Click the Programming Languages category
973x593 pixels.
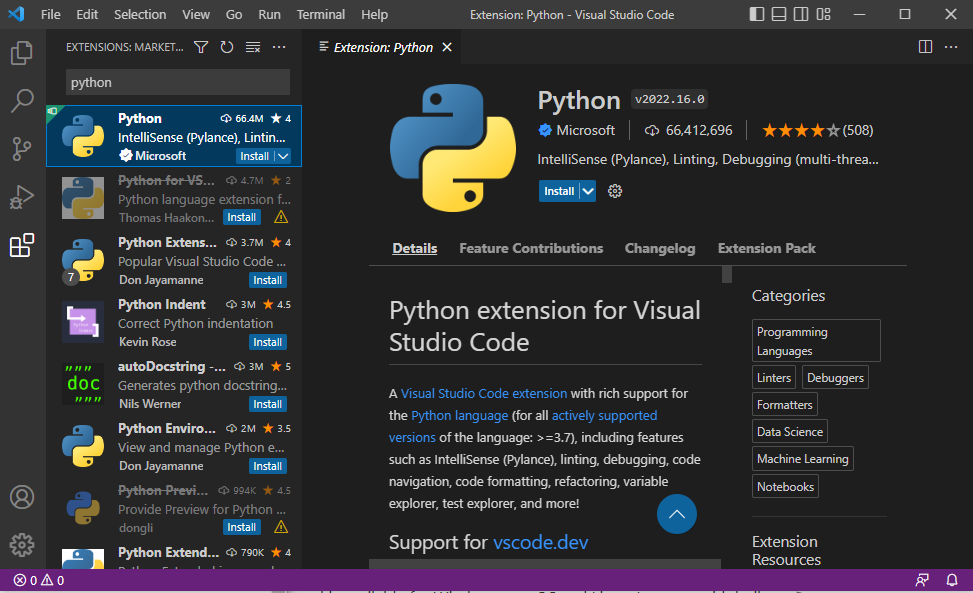[x=816, y=341]
